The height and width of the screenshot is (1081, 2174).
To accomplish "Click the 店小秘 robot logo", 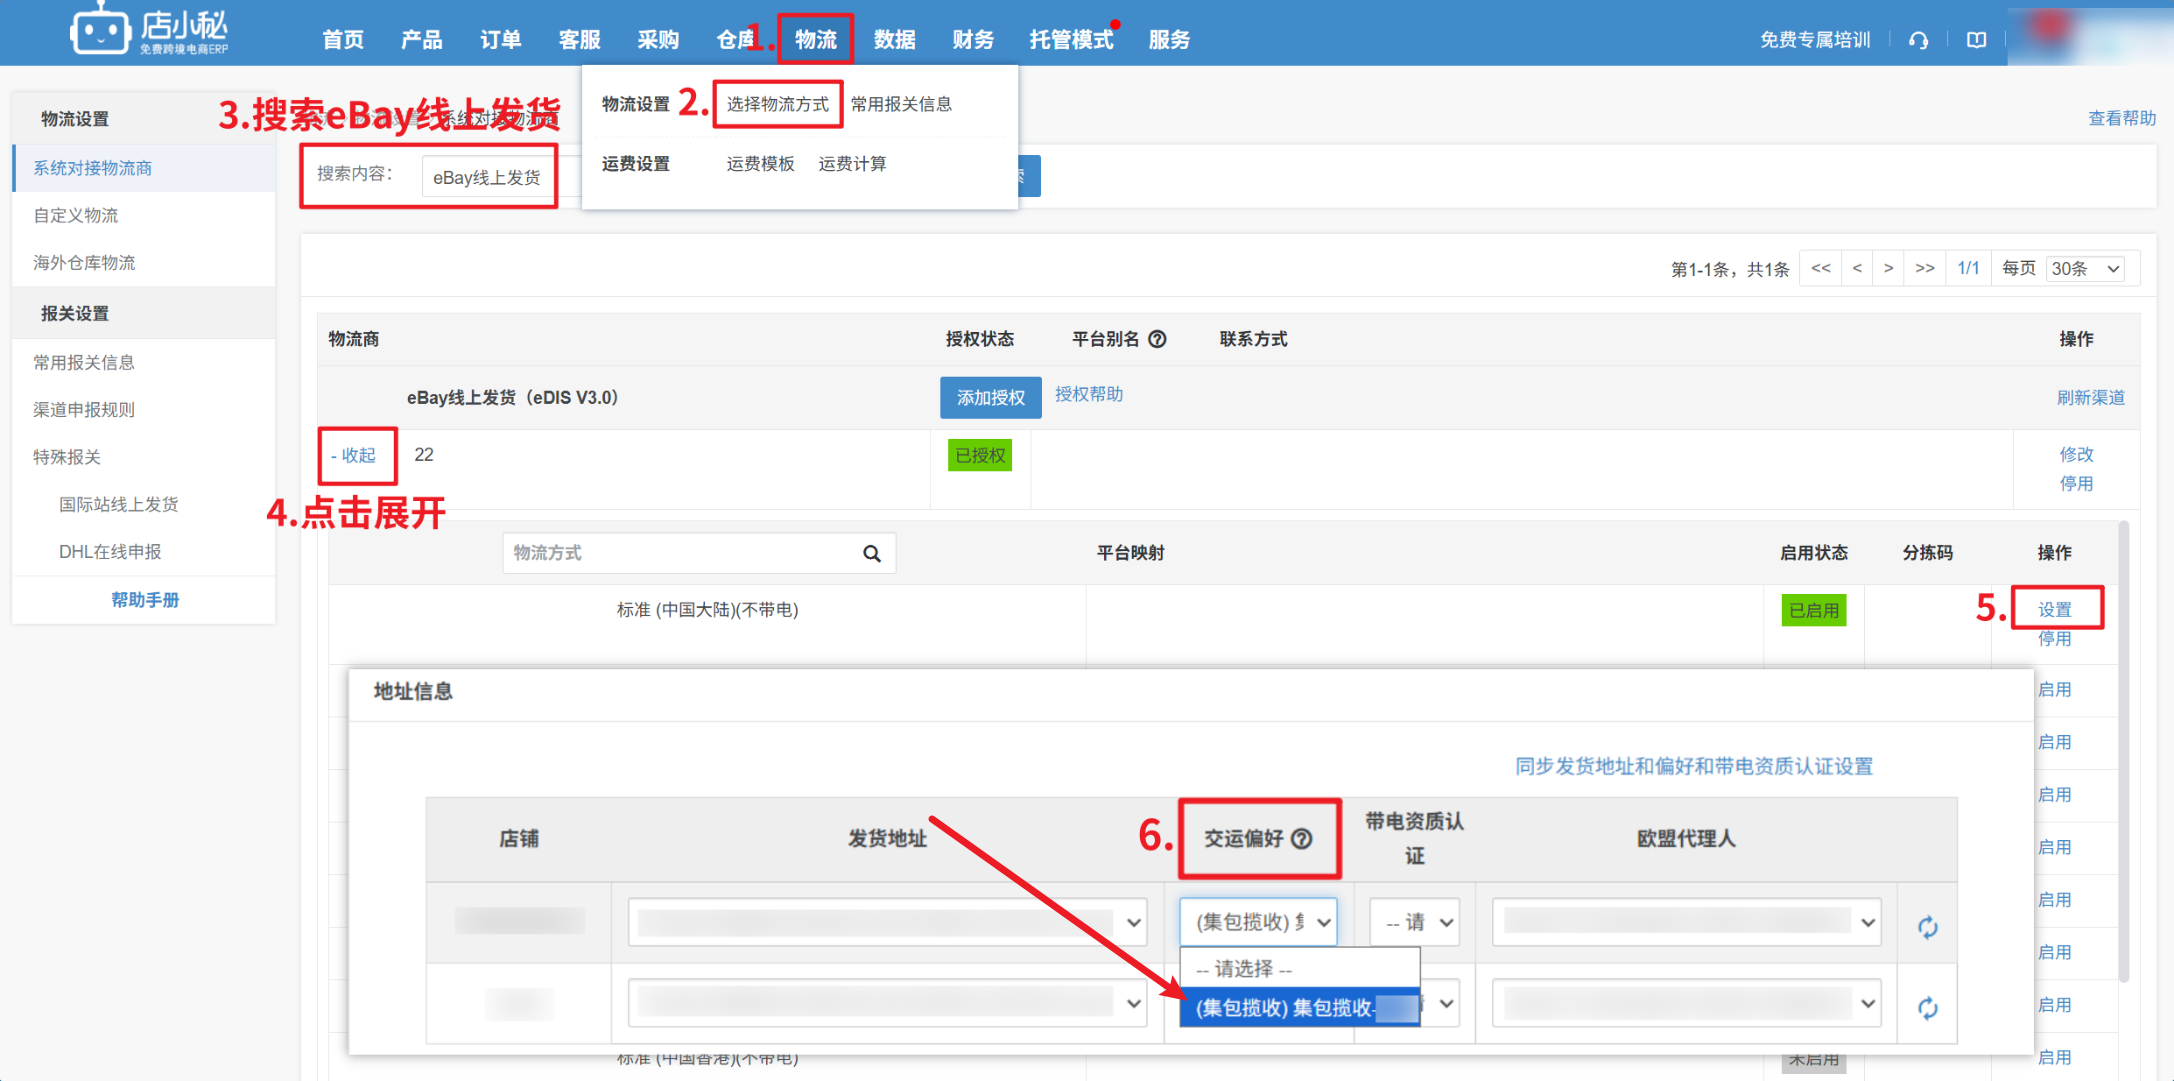I will point(100,30).
